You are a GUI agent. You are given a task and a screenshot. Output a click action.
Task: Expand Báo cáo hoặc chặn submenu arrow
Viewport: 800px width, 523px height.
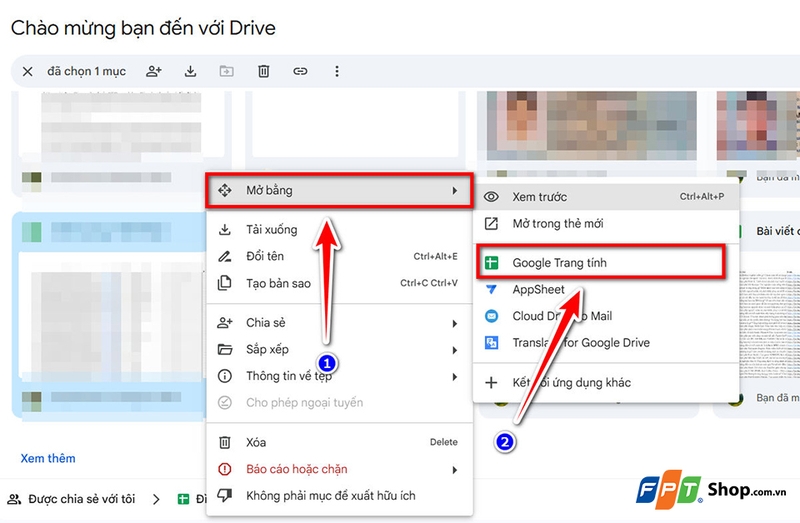click(454, 470)
